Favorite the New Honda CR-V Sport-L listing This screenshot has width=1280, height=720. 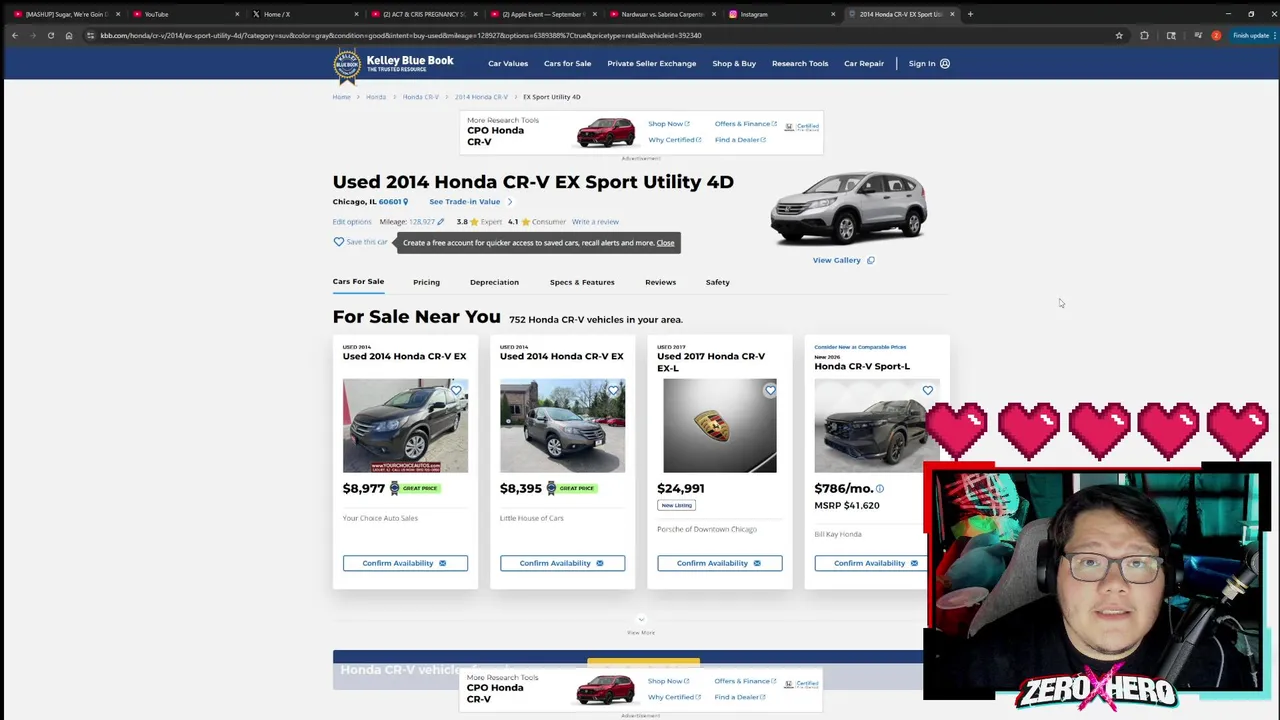coord(927,390)
